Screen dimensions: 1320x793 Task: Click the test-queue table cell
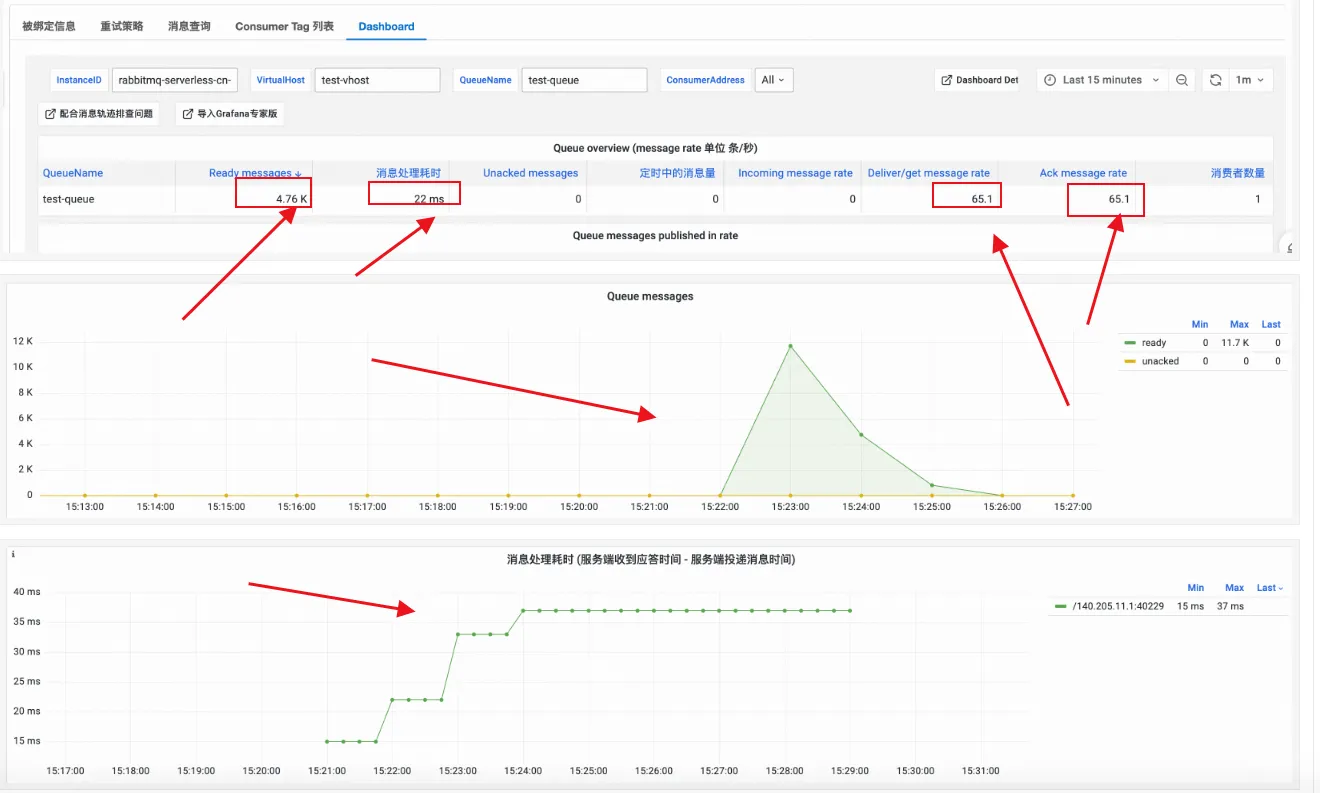click(x=69, y=199)
